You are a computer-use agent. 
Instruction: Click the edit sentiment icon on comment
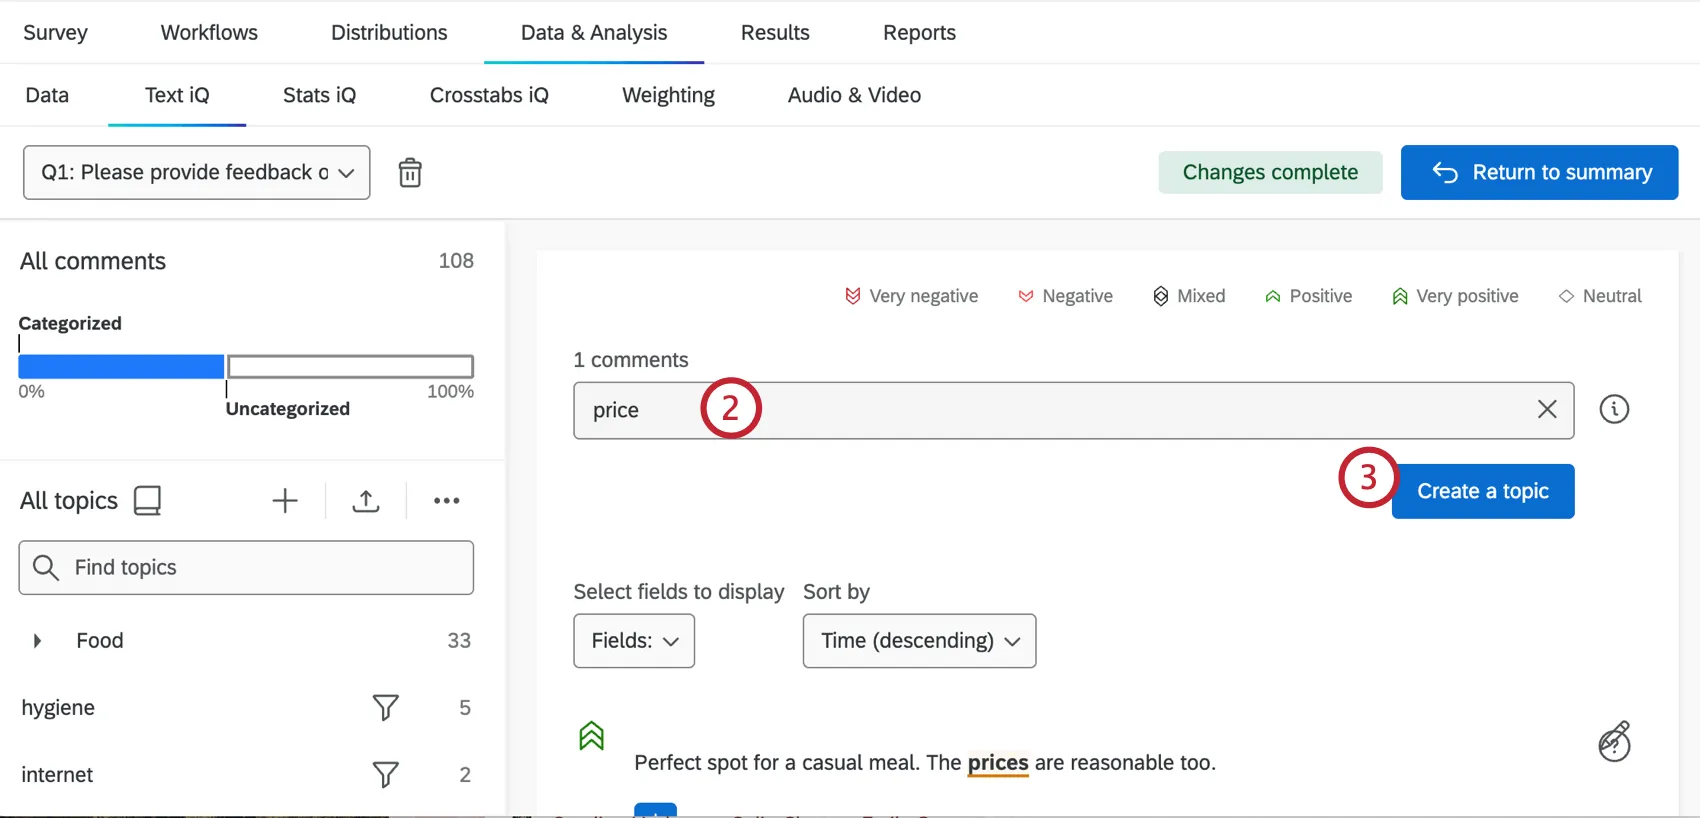(x=1614, y=742)
